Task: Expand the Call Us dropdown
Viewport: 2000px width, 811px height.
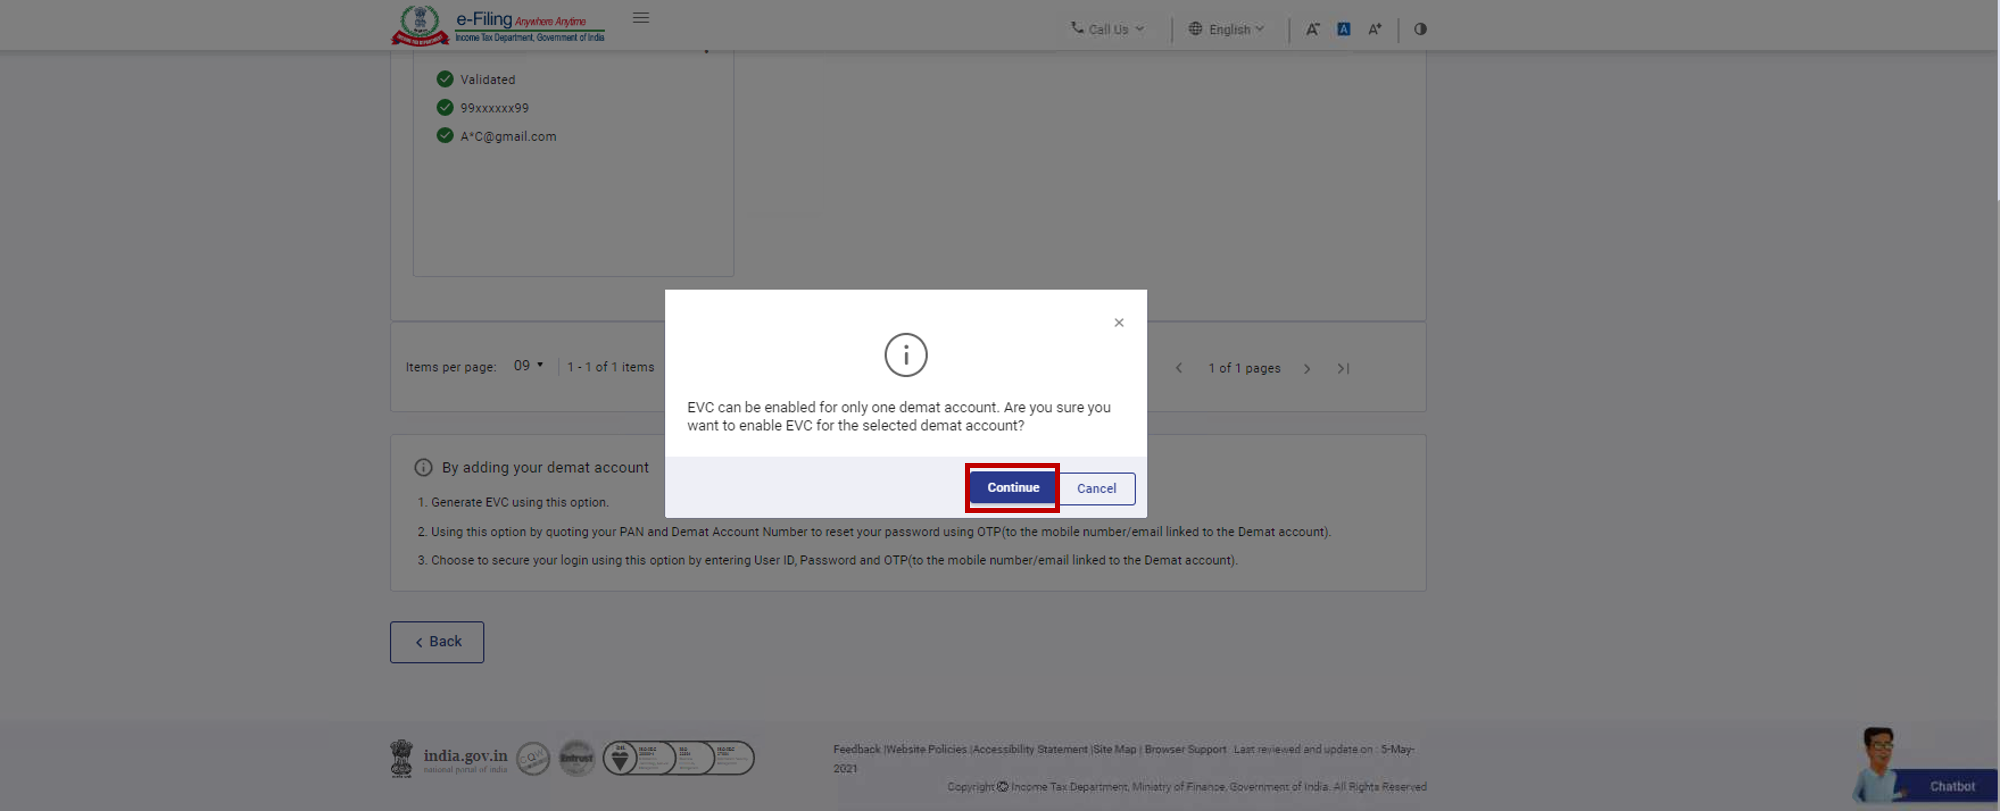Action: tap(1107, 29)
